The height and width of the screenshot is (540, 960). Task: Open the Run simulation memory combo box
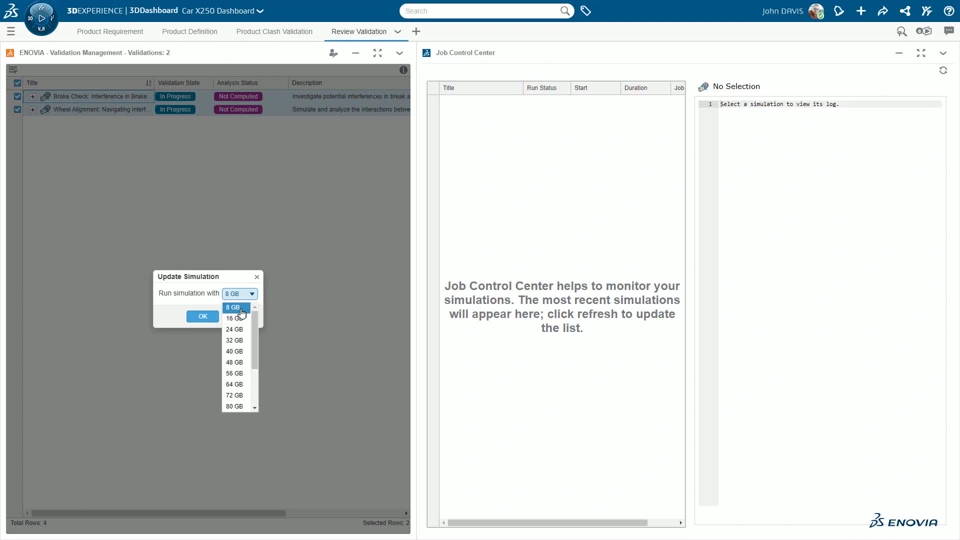coord(239,294)
